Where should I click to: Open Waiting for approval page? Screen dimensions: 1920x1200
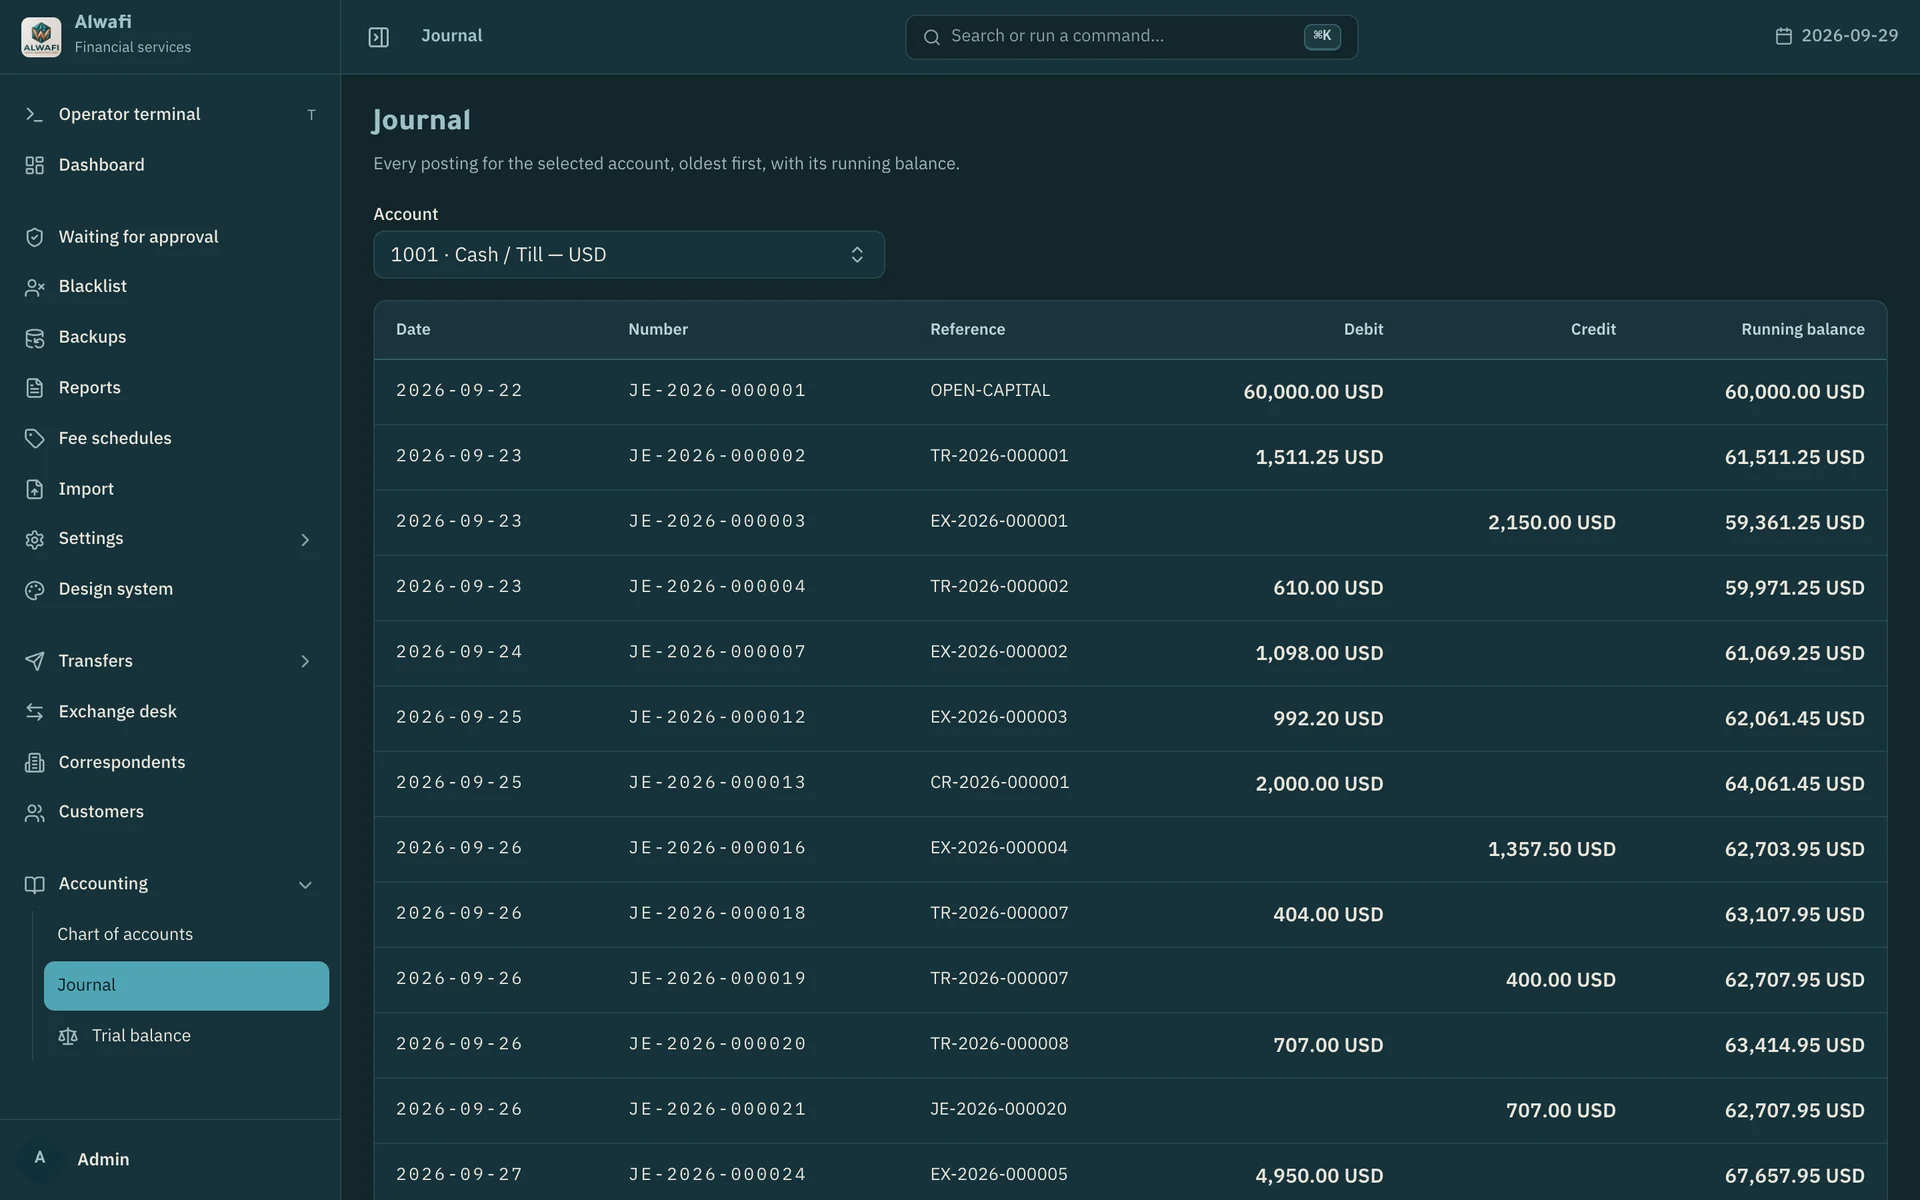170,237
